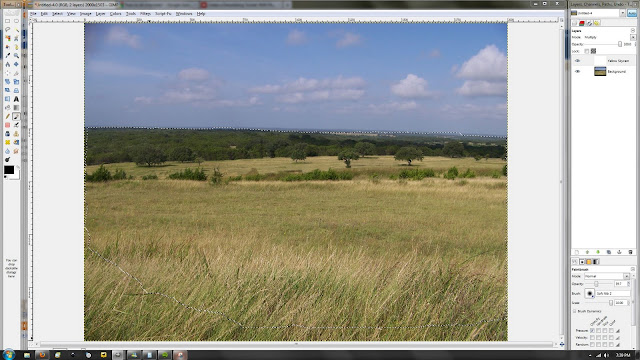Select the Paintbrush tool
This screenshot has height=360, width=640.
click(16, 116)
